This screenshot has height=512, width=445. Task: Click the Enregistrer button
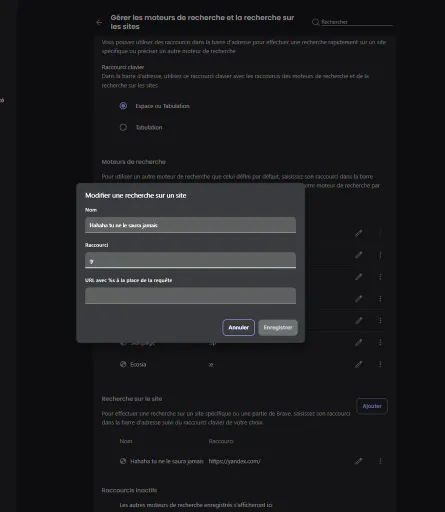tap(278, 327)
